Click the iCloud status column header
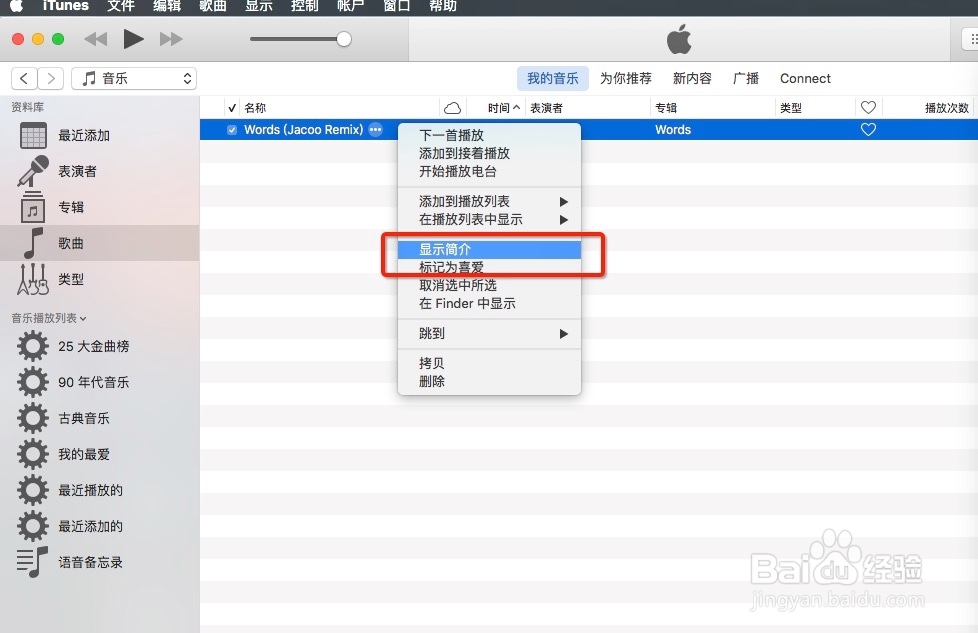 452,108
